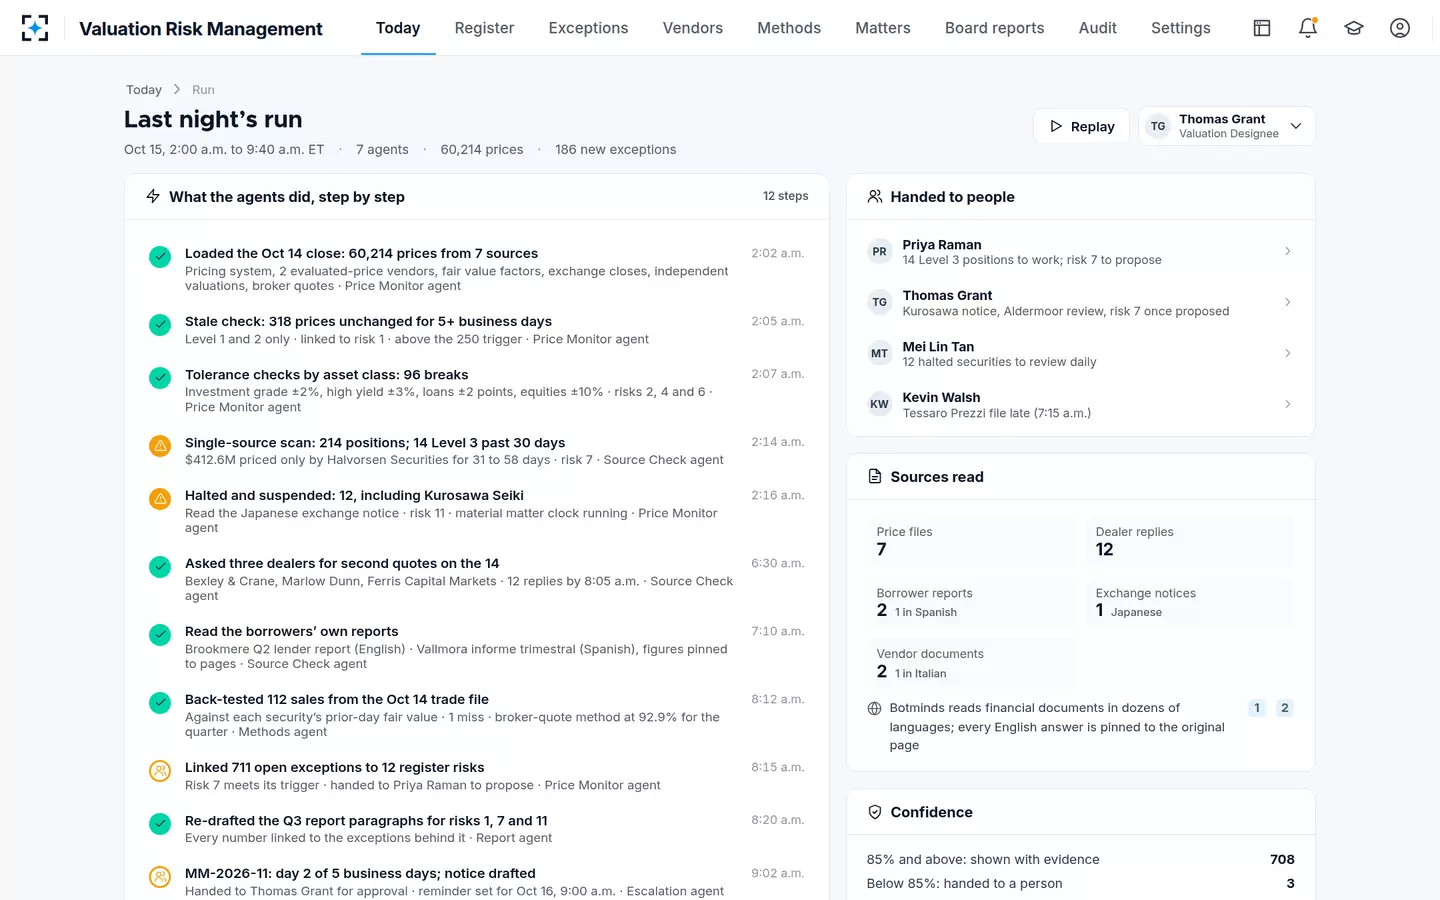Click the warning icon beside Halted and suspended
Screen dimensions: 1440x900
click(x=160, y=498)
